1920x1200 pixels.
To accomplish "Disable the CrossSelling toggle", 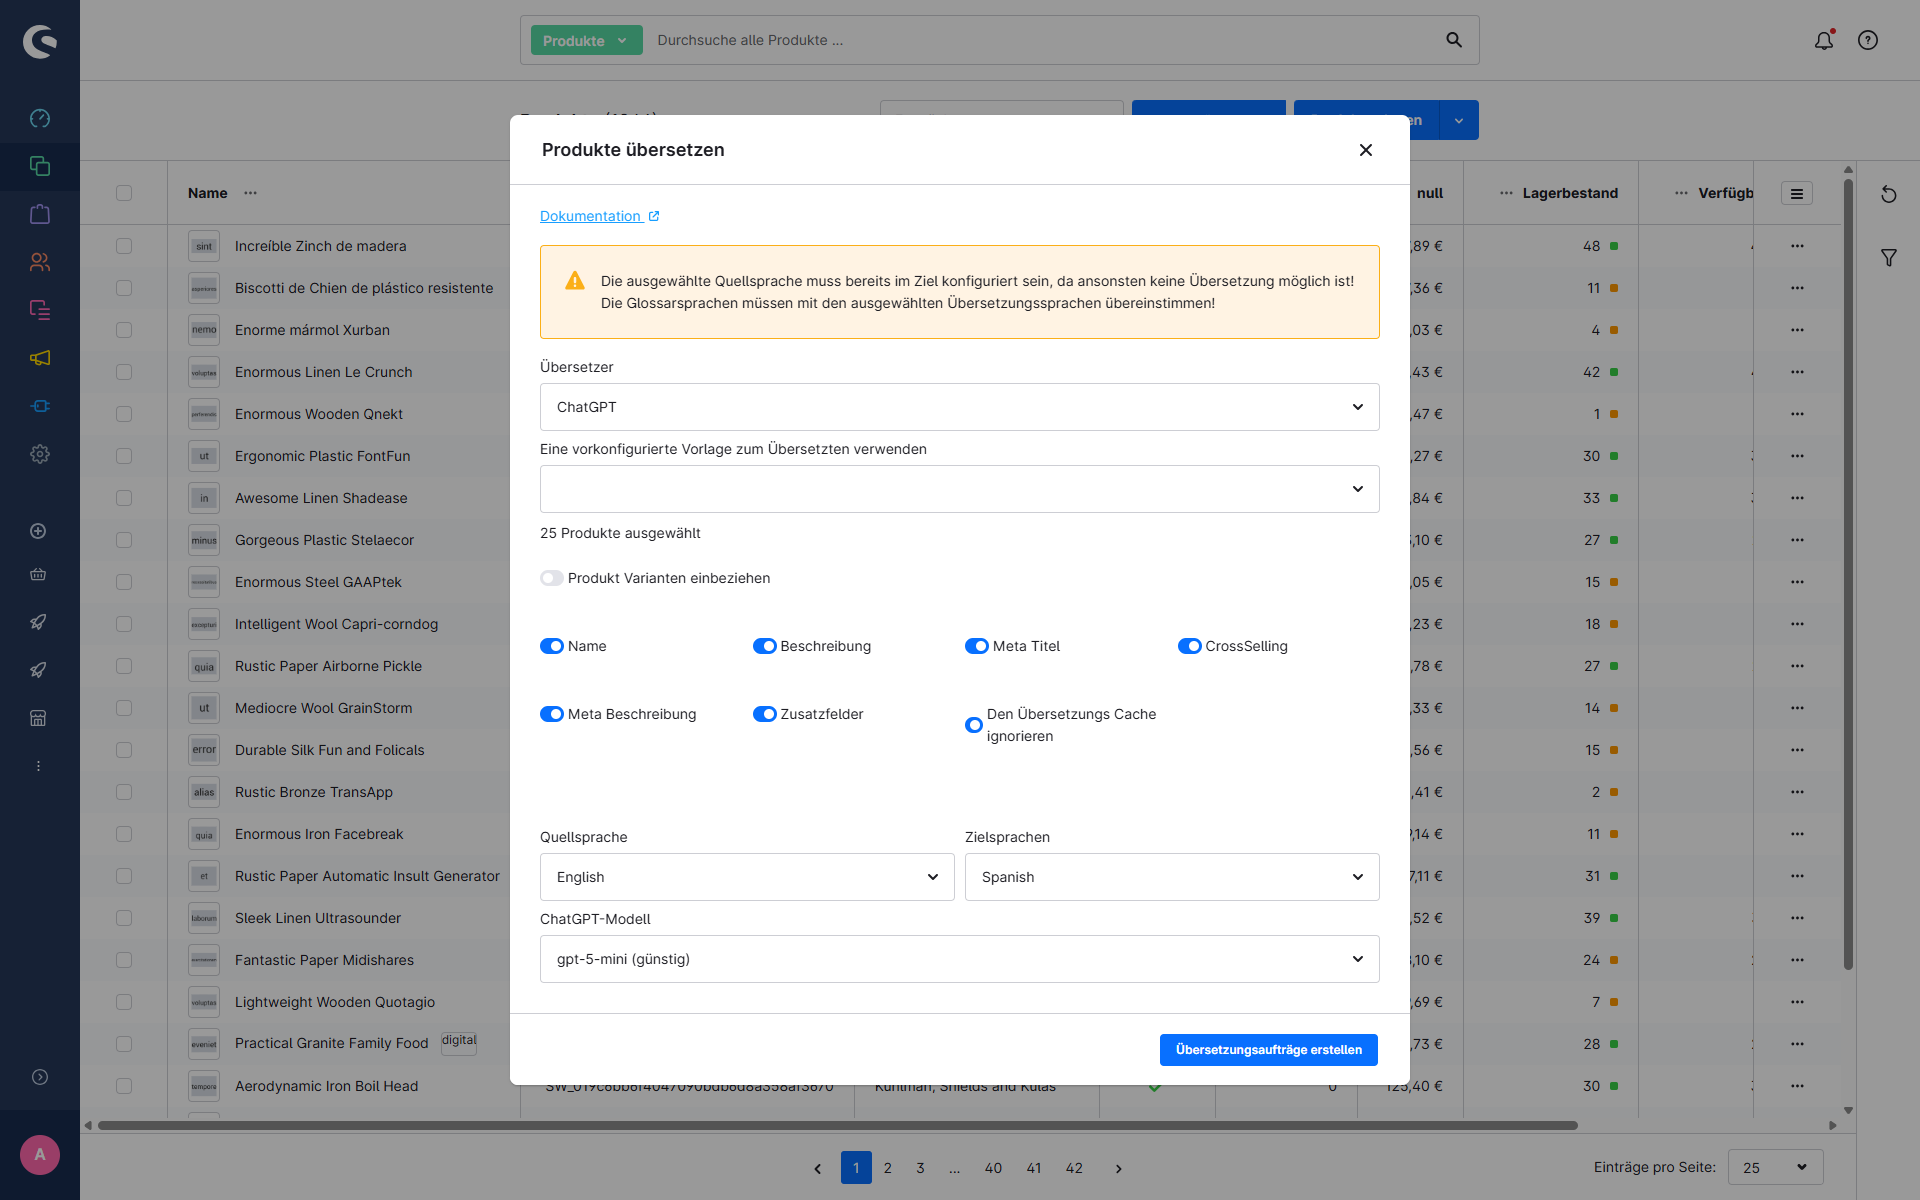I will coord(1189,646).
